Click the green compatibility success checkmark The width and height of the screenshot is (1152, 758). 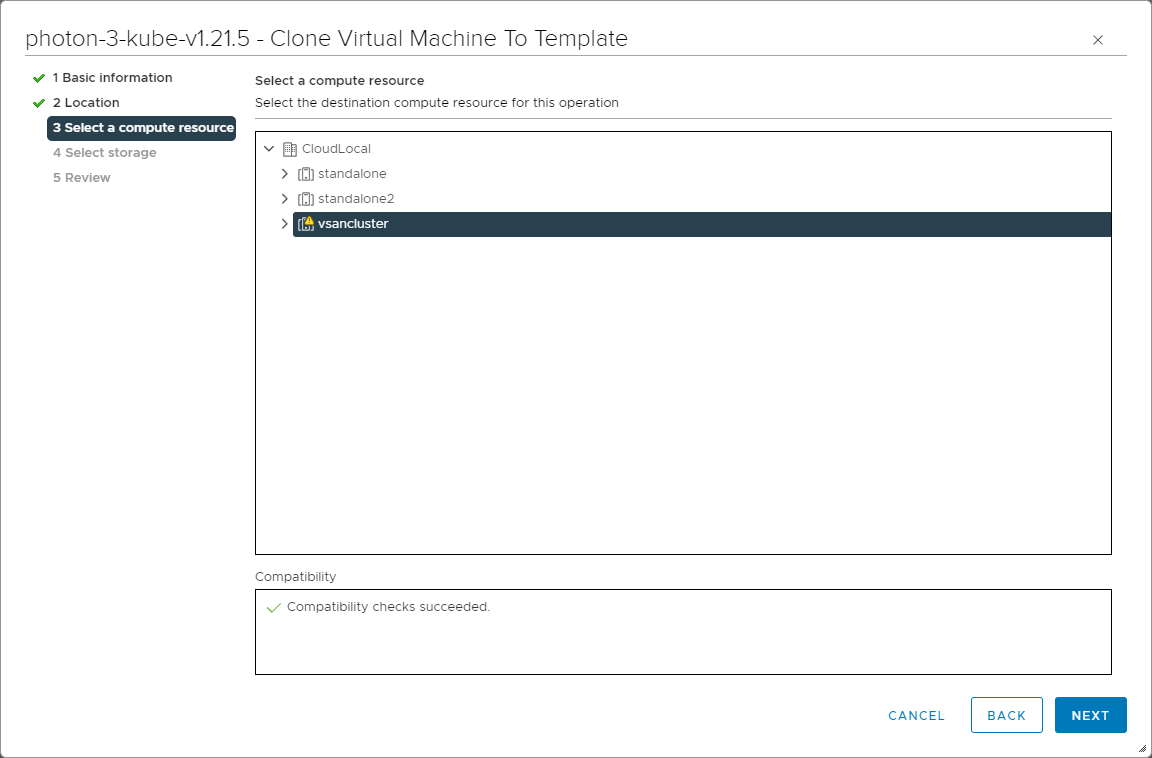point(274,607)
